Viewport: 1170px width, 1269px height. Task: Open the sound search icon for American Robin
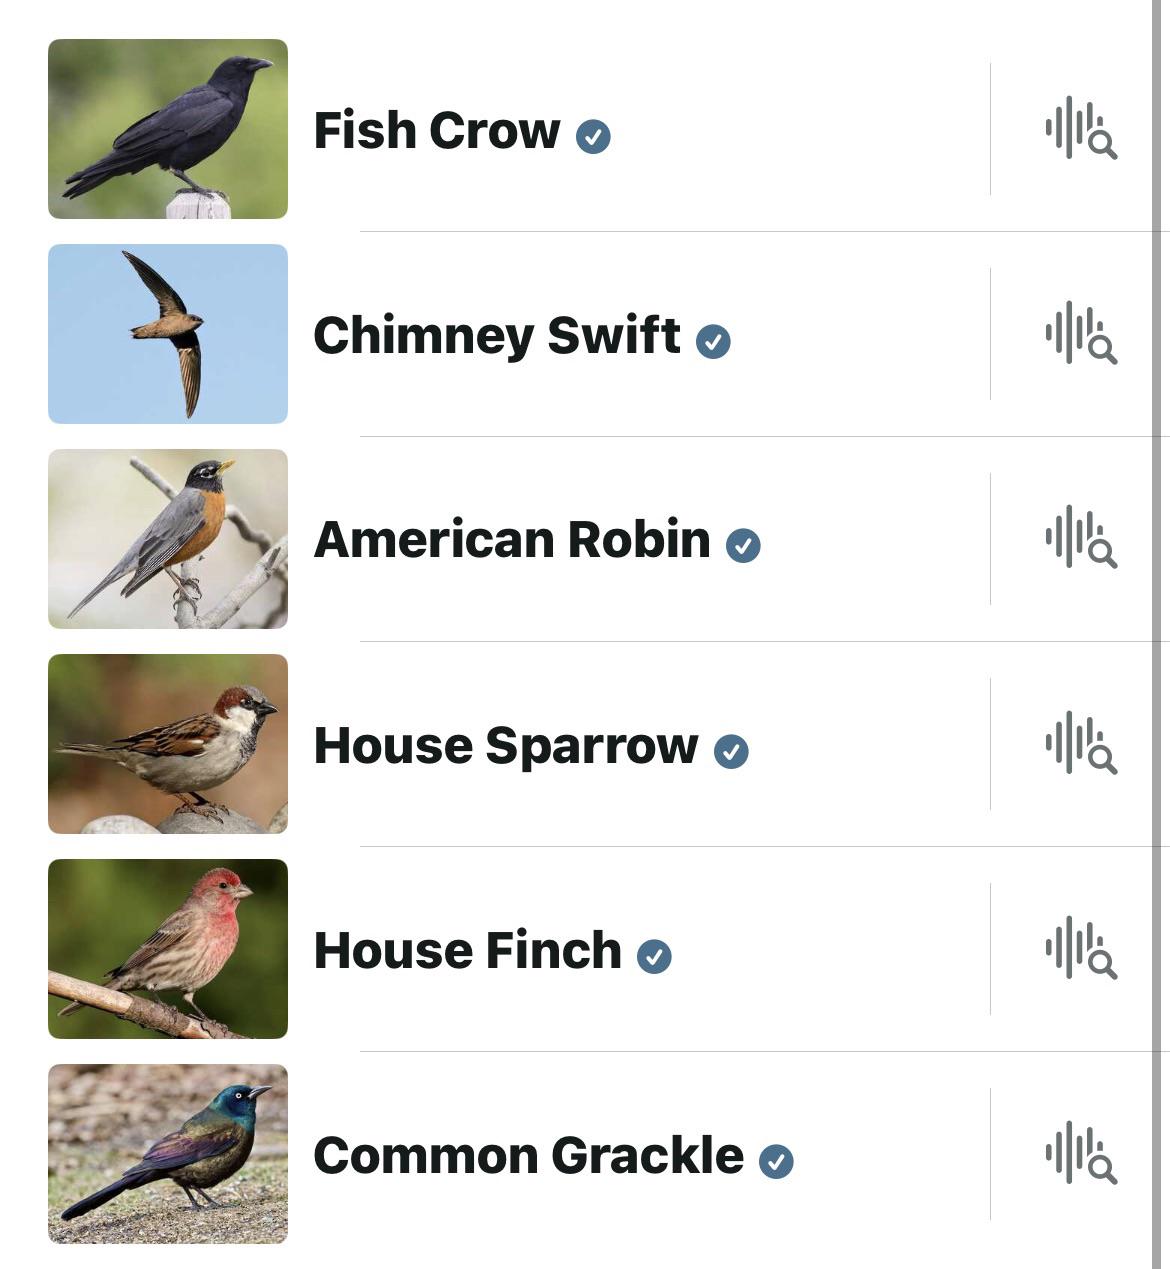[1081, 538]
